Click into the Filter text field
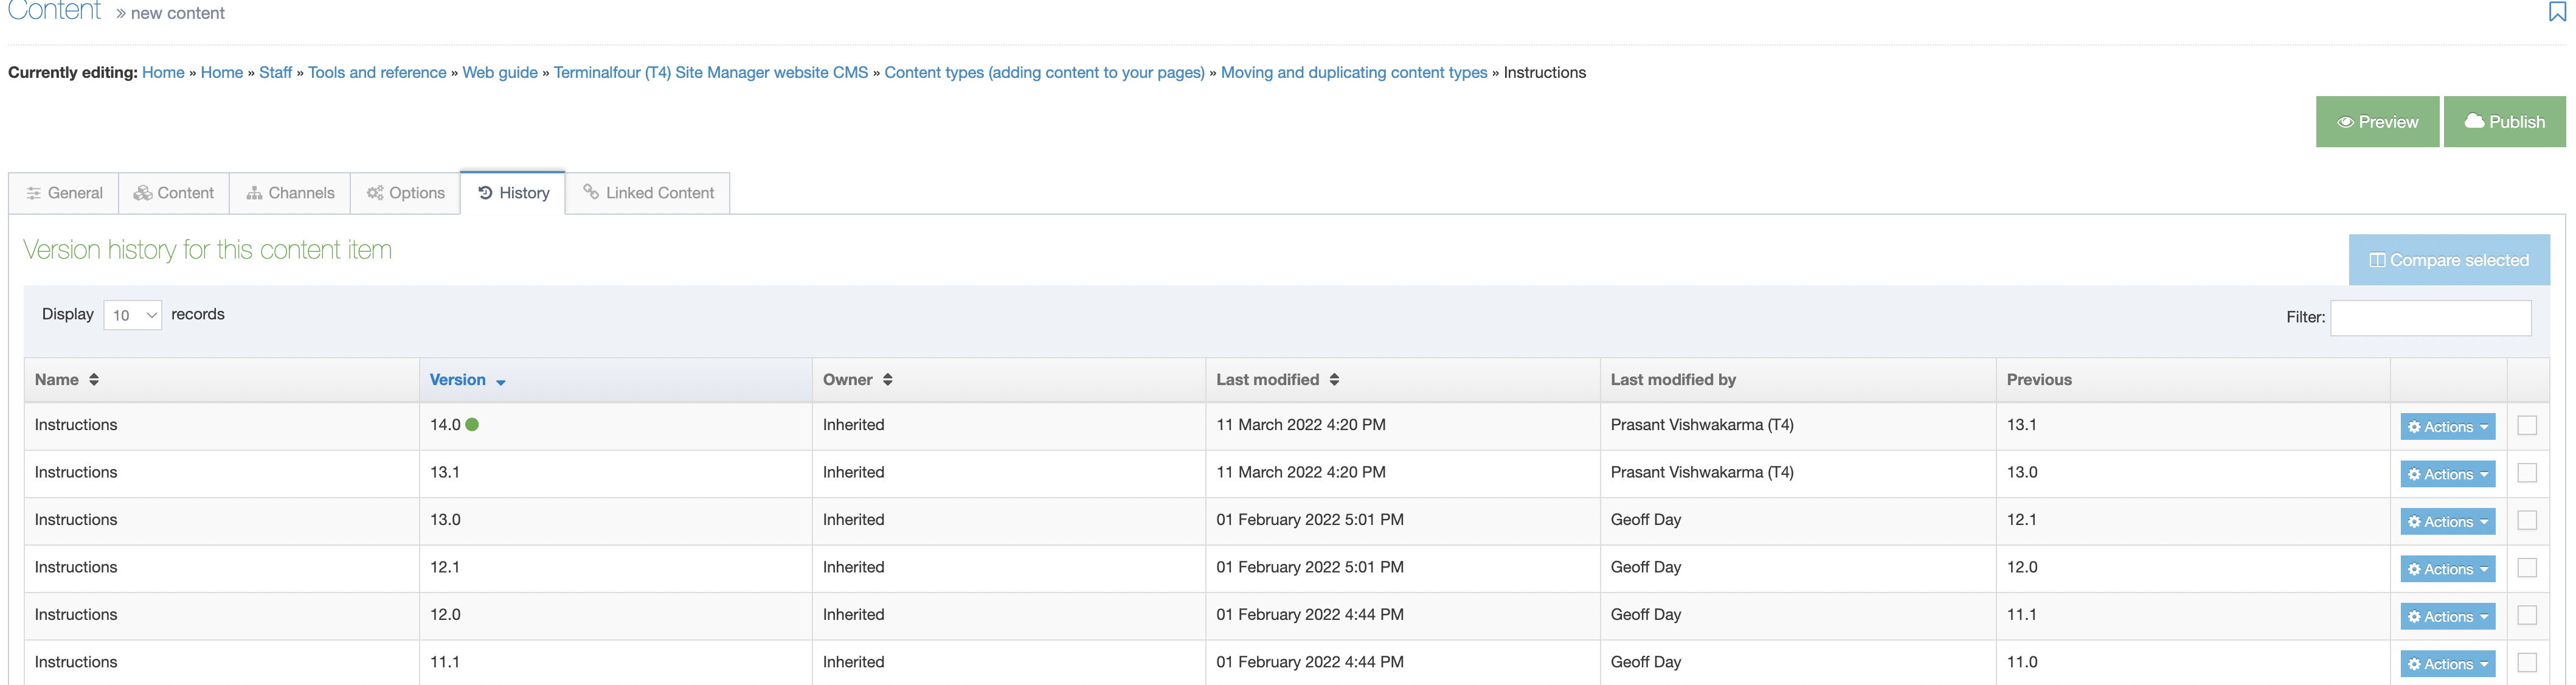 2430,318
